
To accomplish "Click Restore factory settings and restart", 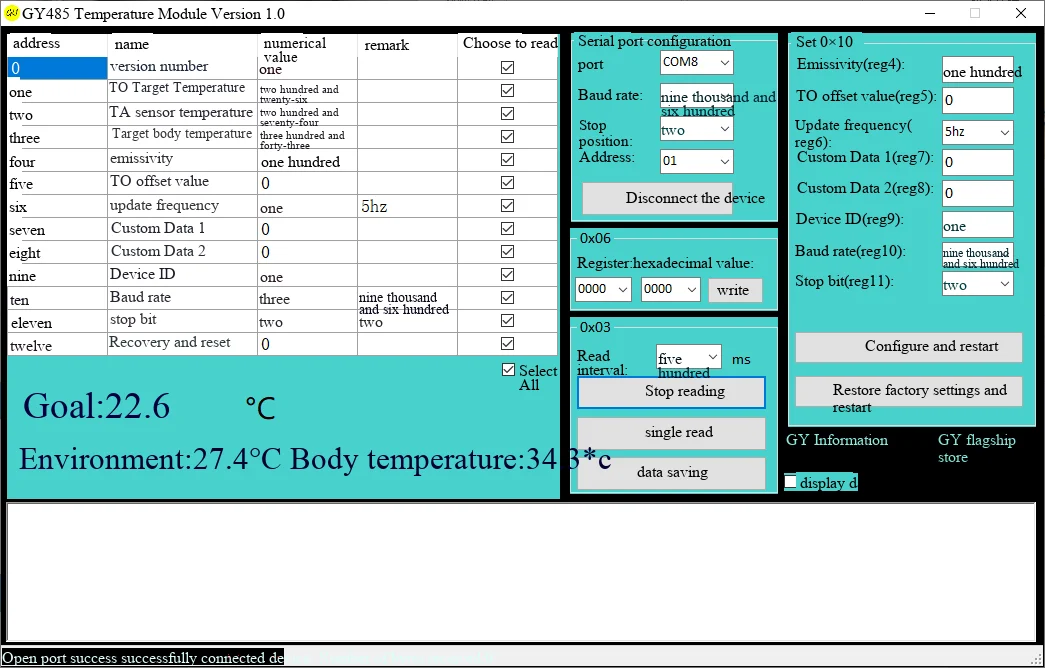I will 908,391.
